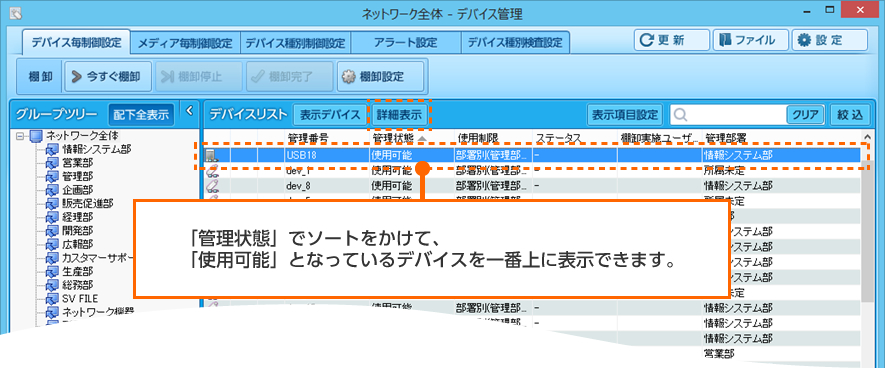Sort by 管理状態 column header arrow
Screen dimensions: 885x368
(x=422, y=138)
